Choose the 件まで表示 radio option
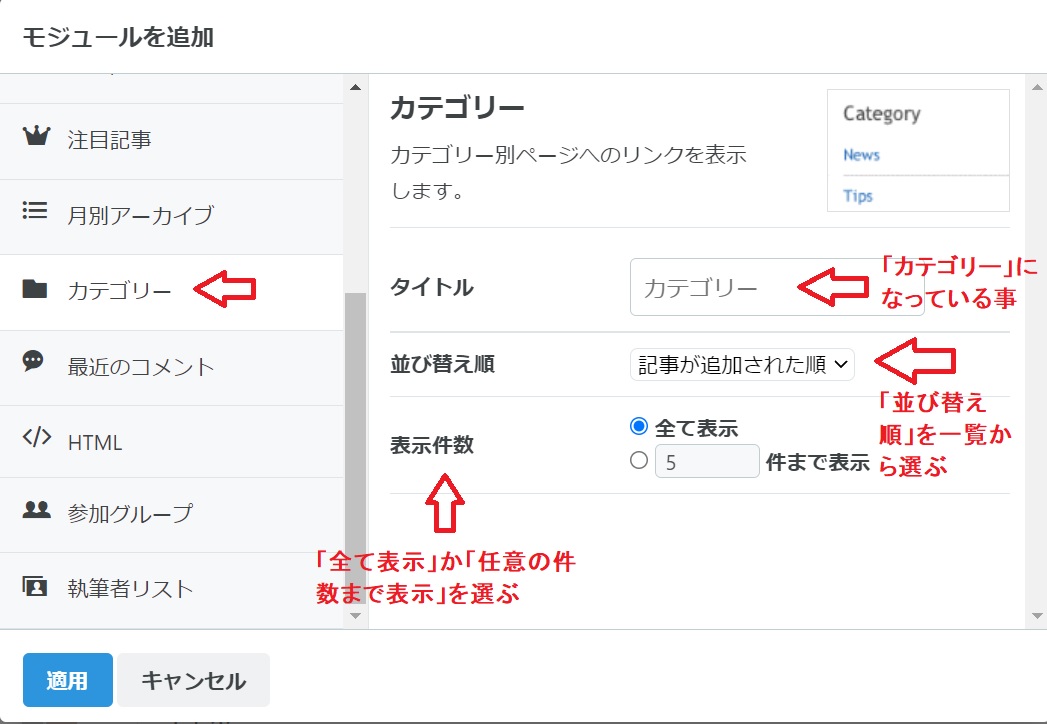Screen dimensions: 1047x724 tap(637, 459)
